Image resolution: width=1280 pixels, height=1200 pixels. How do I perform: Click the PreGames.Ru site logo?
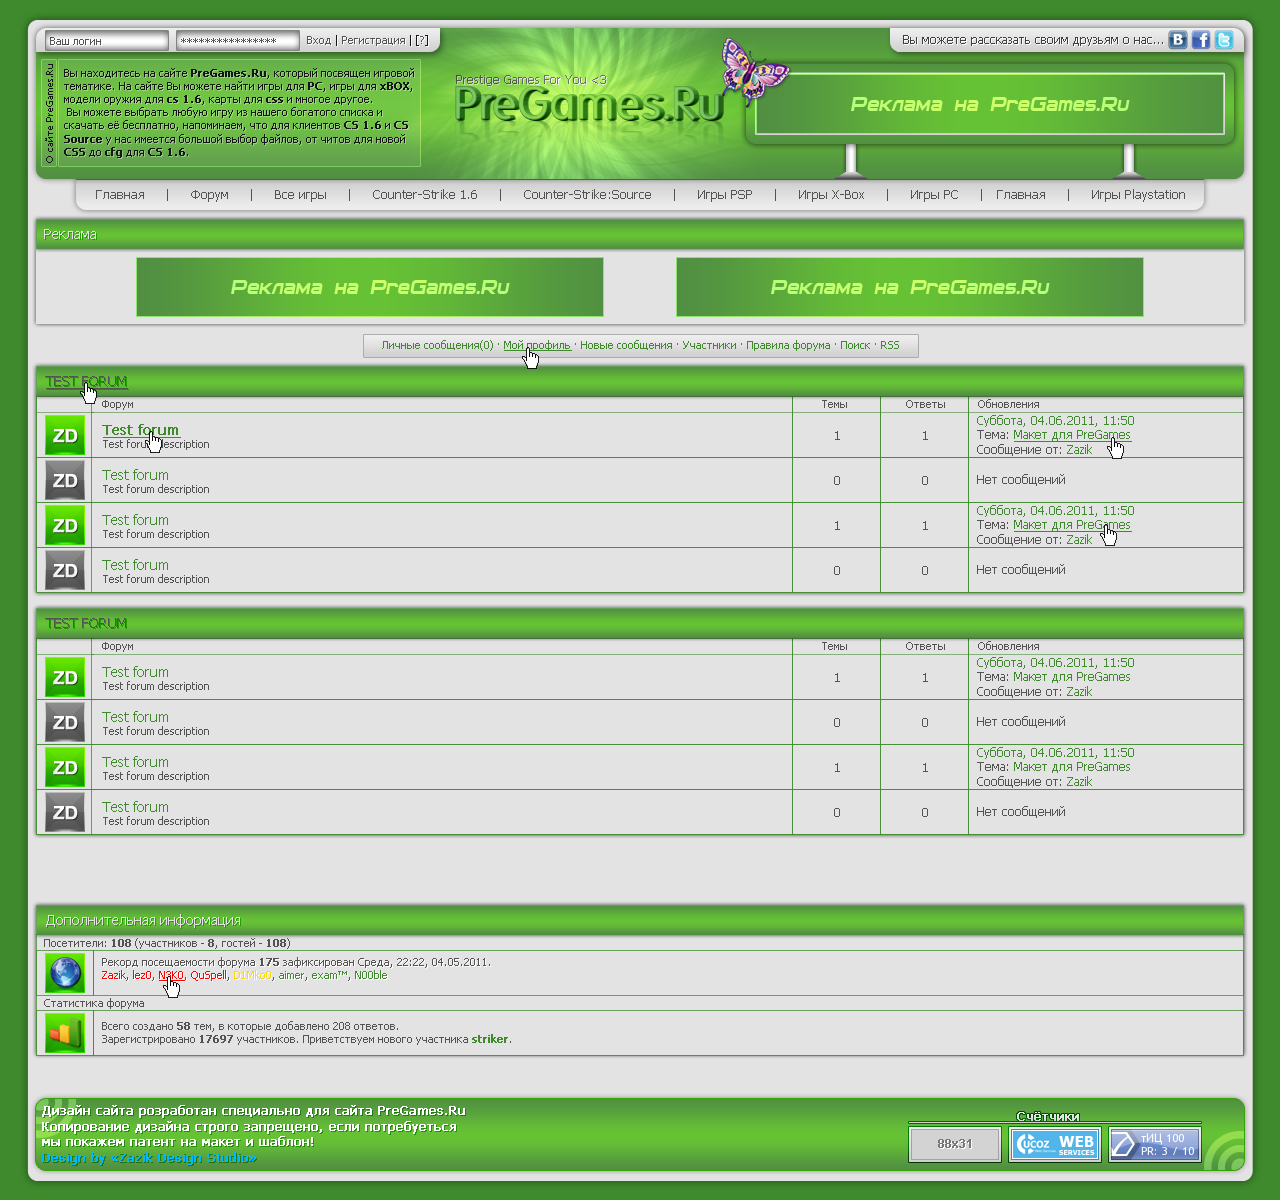coord(589,103)
